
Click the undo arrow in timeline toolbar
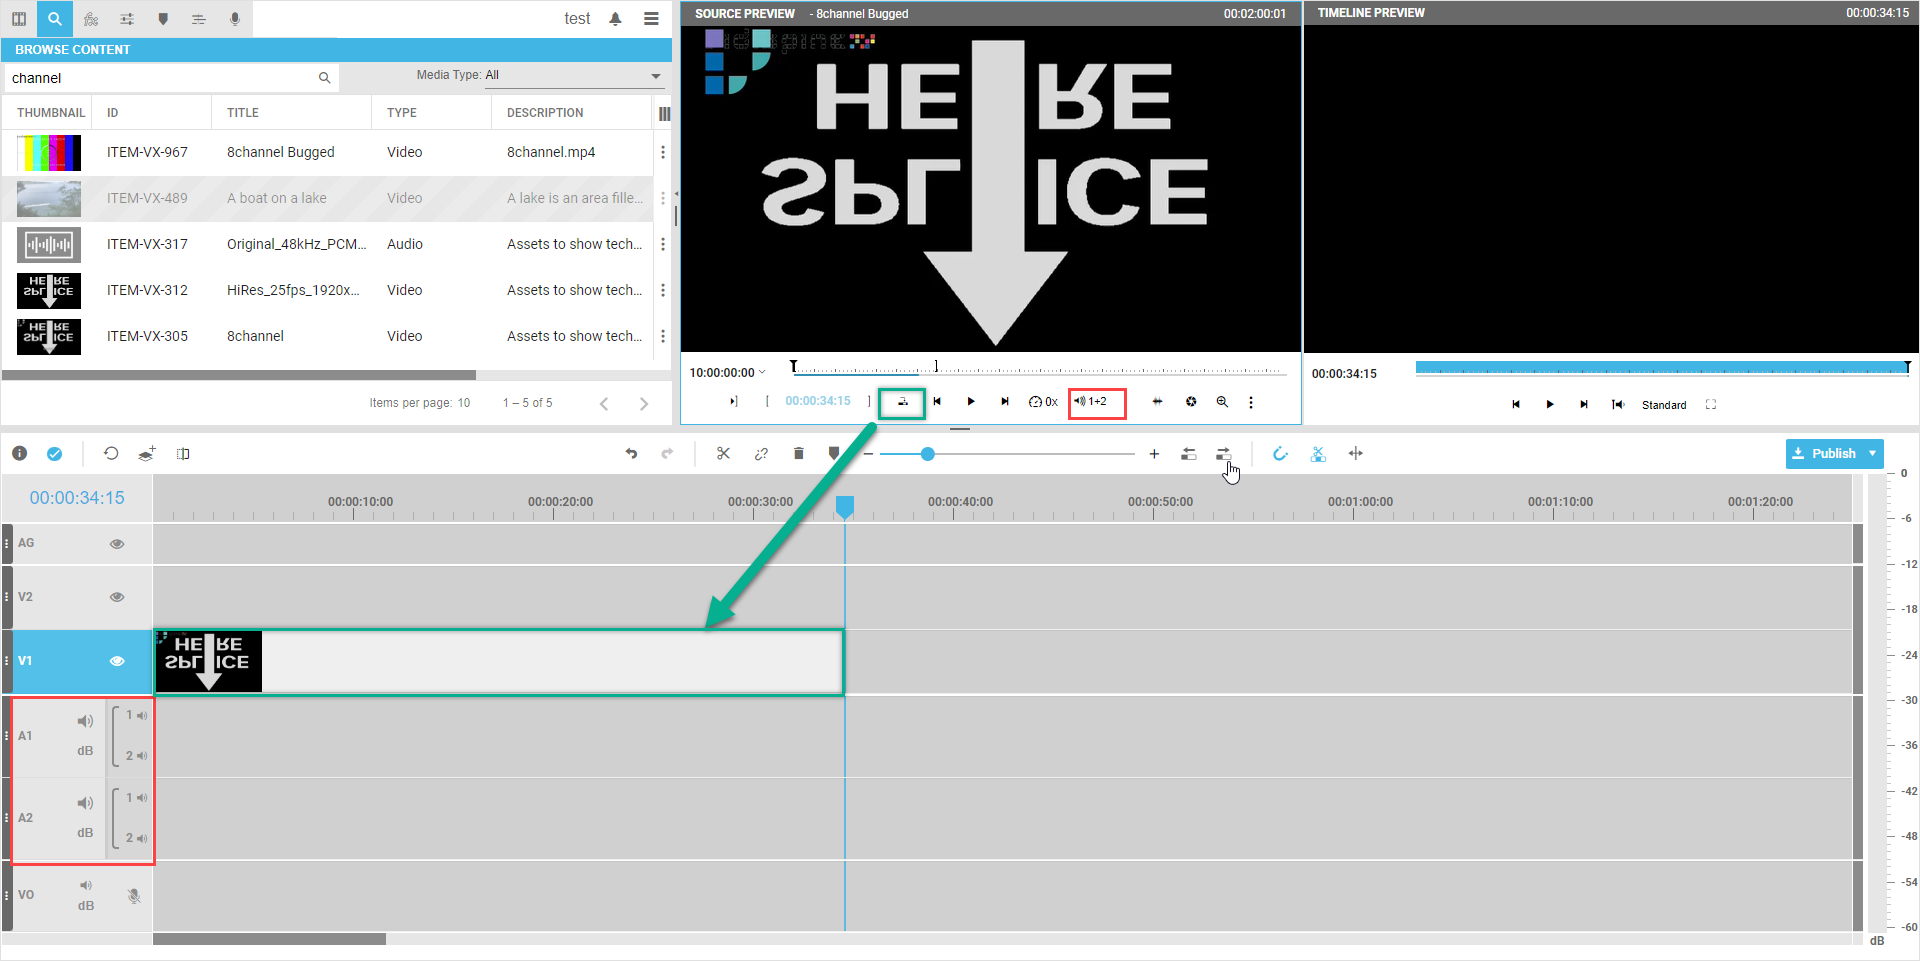(x=631, y=454)
